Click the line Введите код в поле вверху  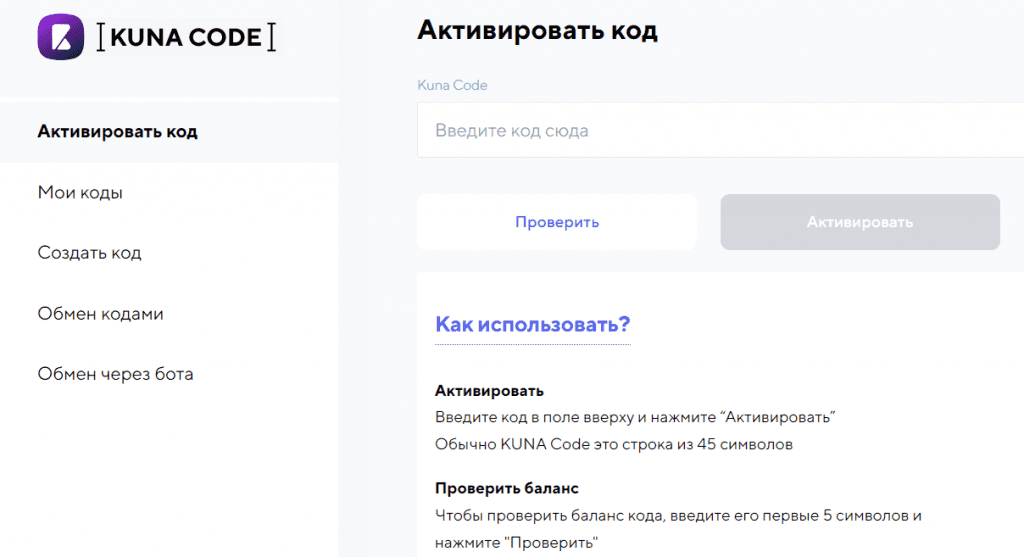pos(635,417)
